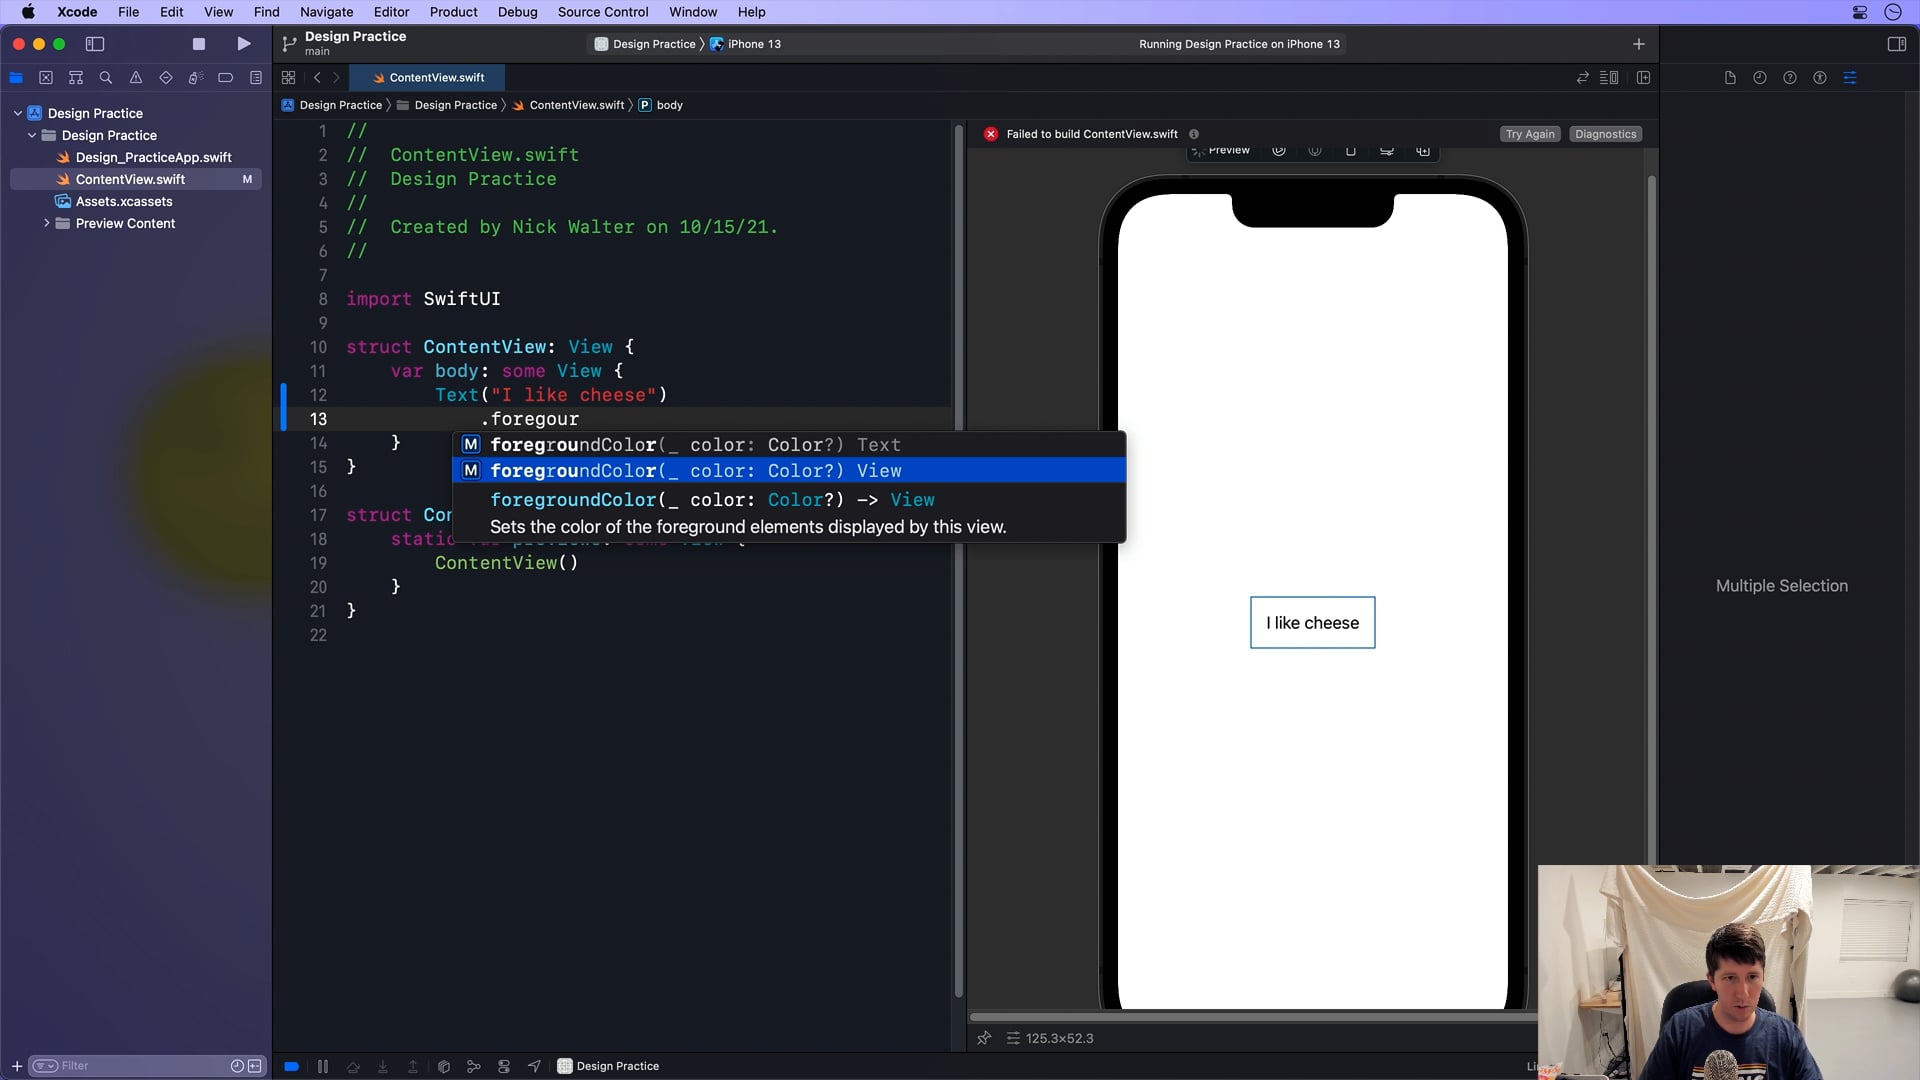This screenshot has height=1080, width=1920.
Task: Simulate location arrow icon
Action: coord(534,1066)
